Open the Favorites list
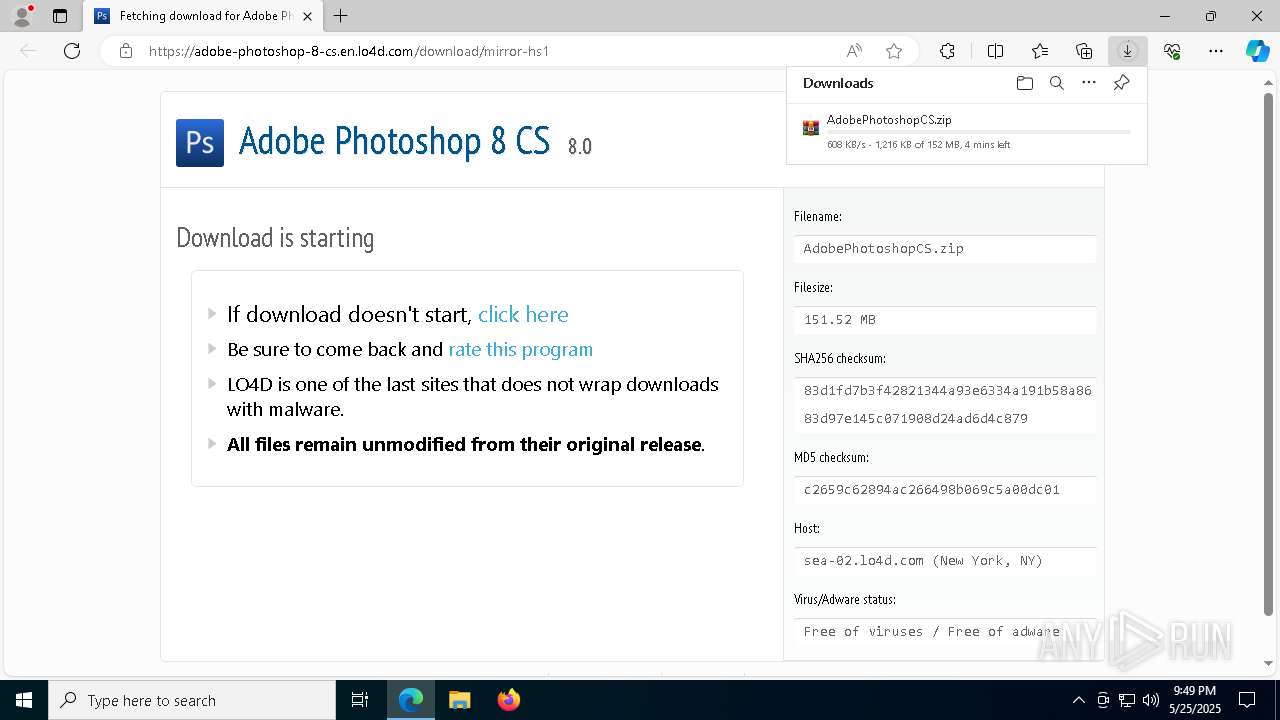This screenshot has width=1280, height=720. (x=1040, y=51)
